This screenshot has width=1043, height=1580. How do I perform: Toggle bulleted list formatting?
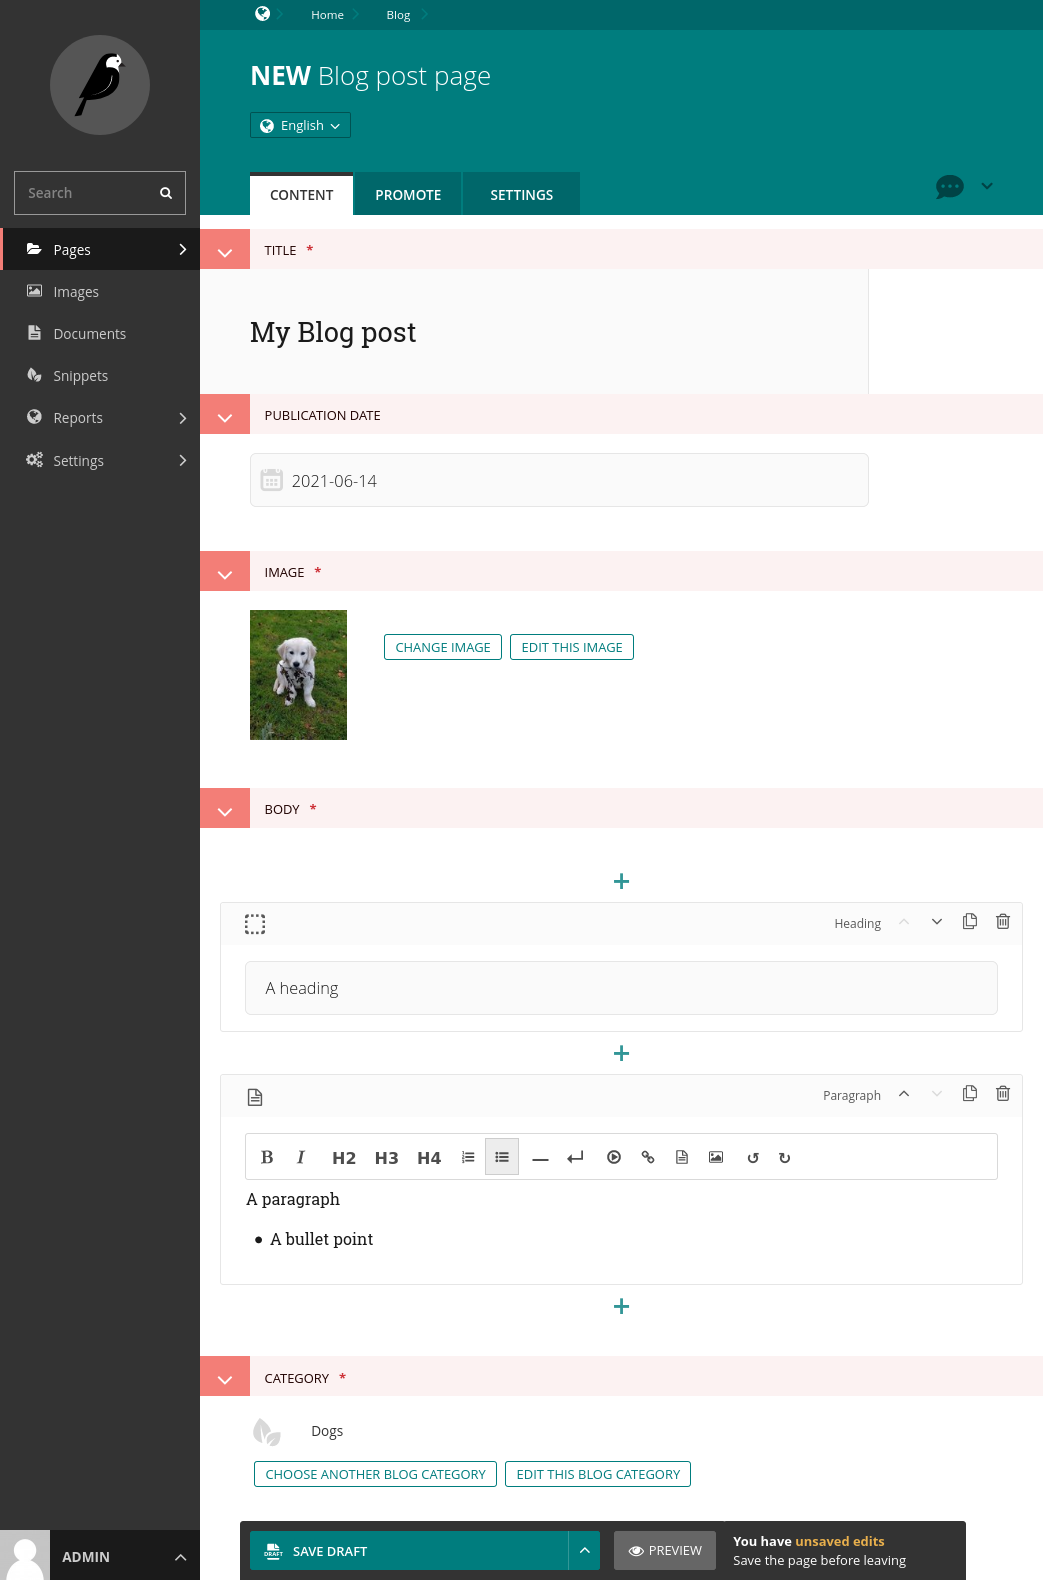pos(502,1157)
